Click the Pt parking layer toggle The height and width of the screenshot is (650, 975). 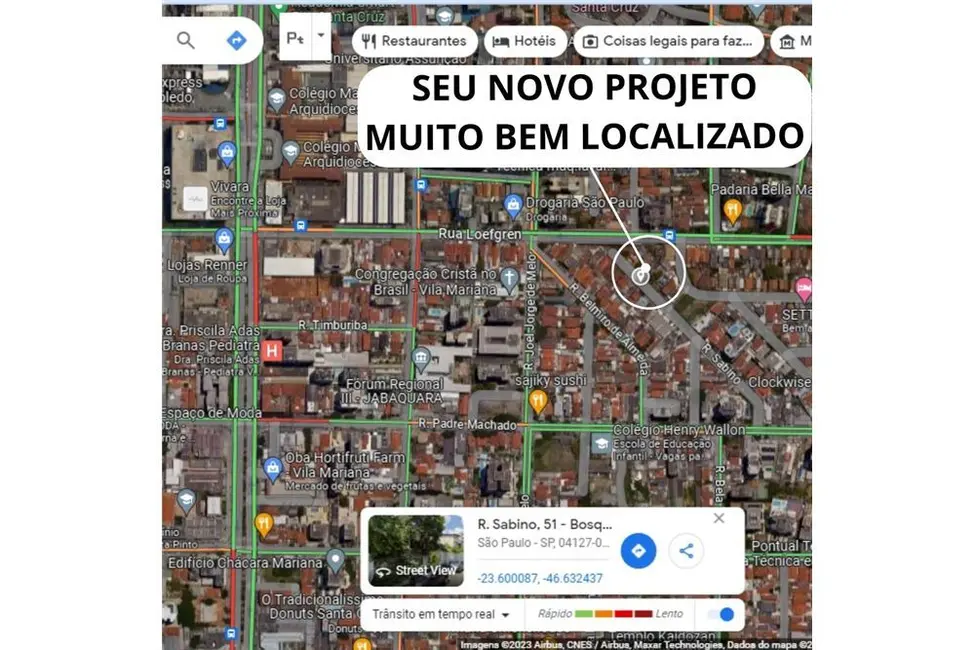click(294, 37)
